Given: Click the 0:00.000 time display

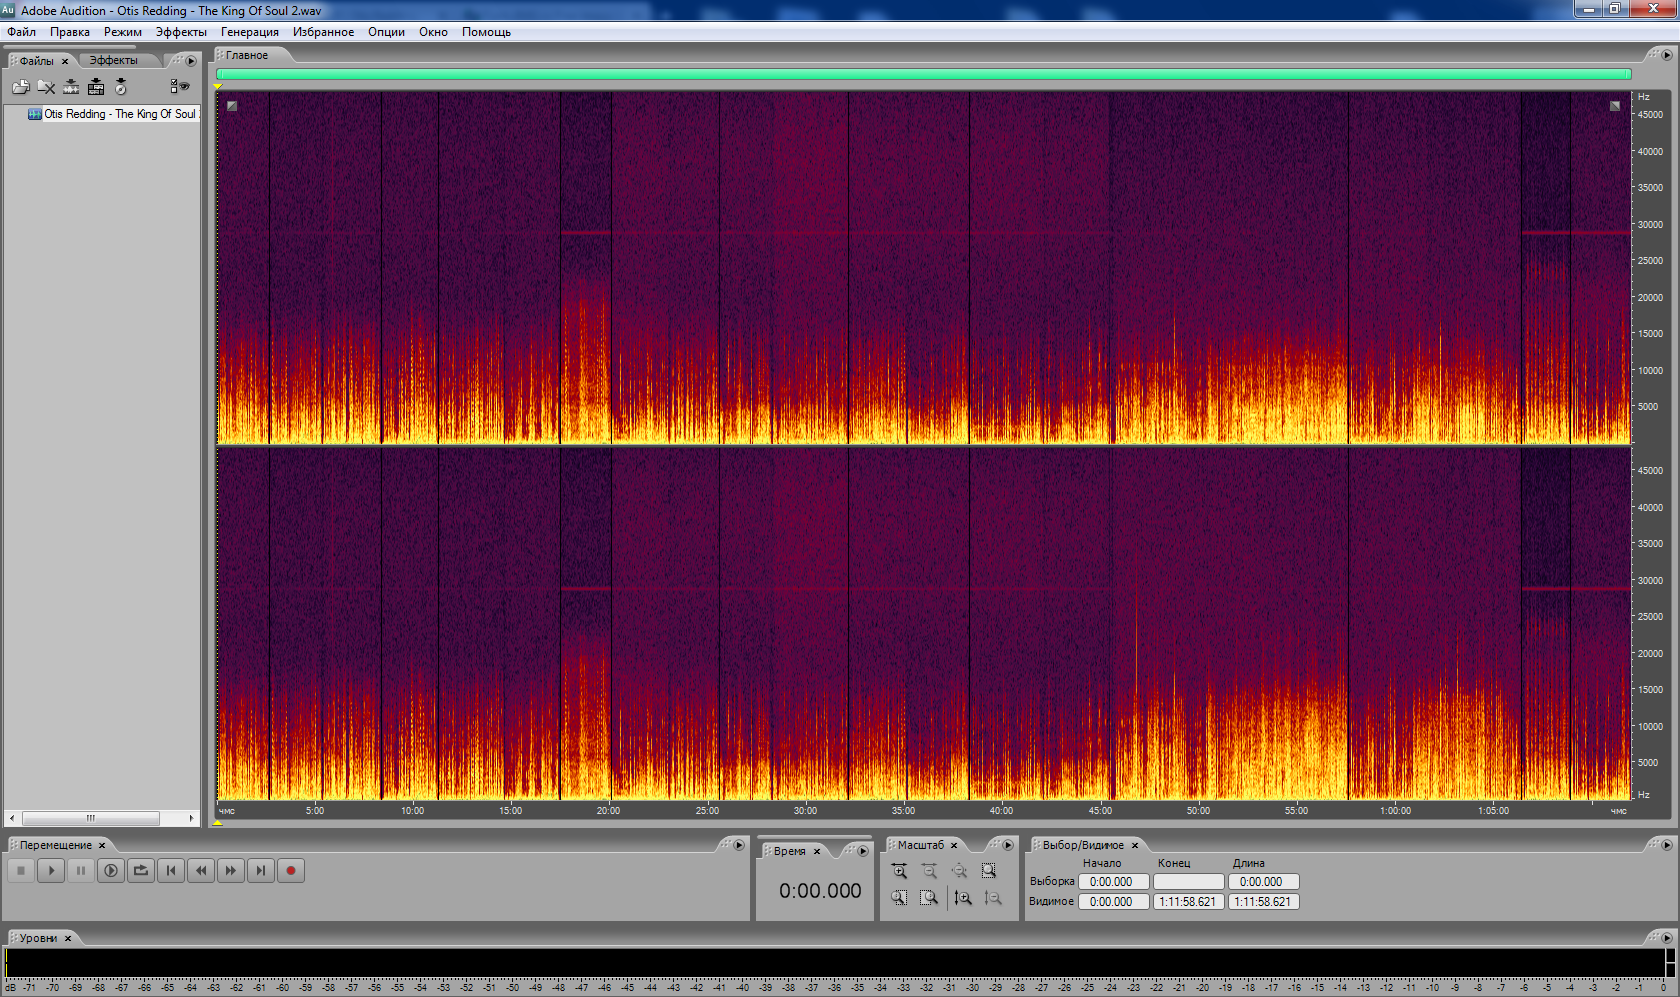Looking at the screenshot, I should click(820, 891).
